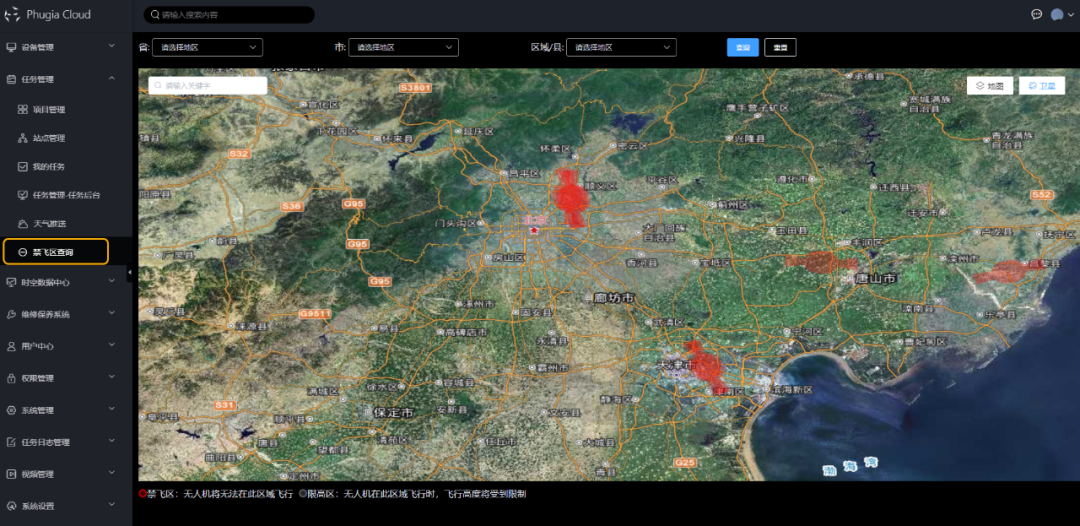Open the 省 province dropdown
Image resolution: width=1080 pixels, height=526 pixels.
(207, 47)
